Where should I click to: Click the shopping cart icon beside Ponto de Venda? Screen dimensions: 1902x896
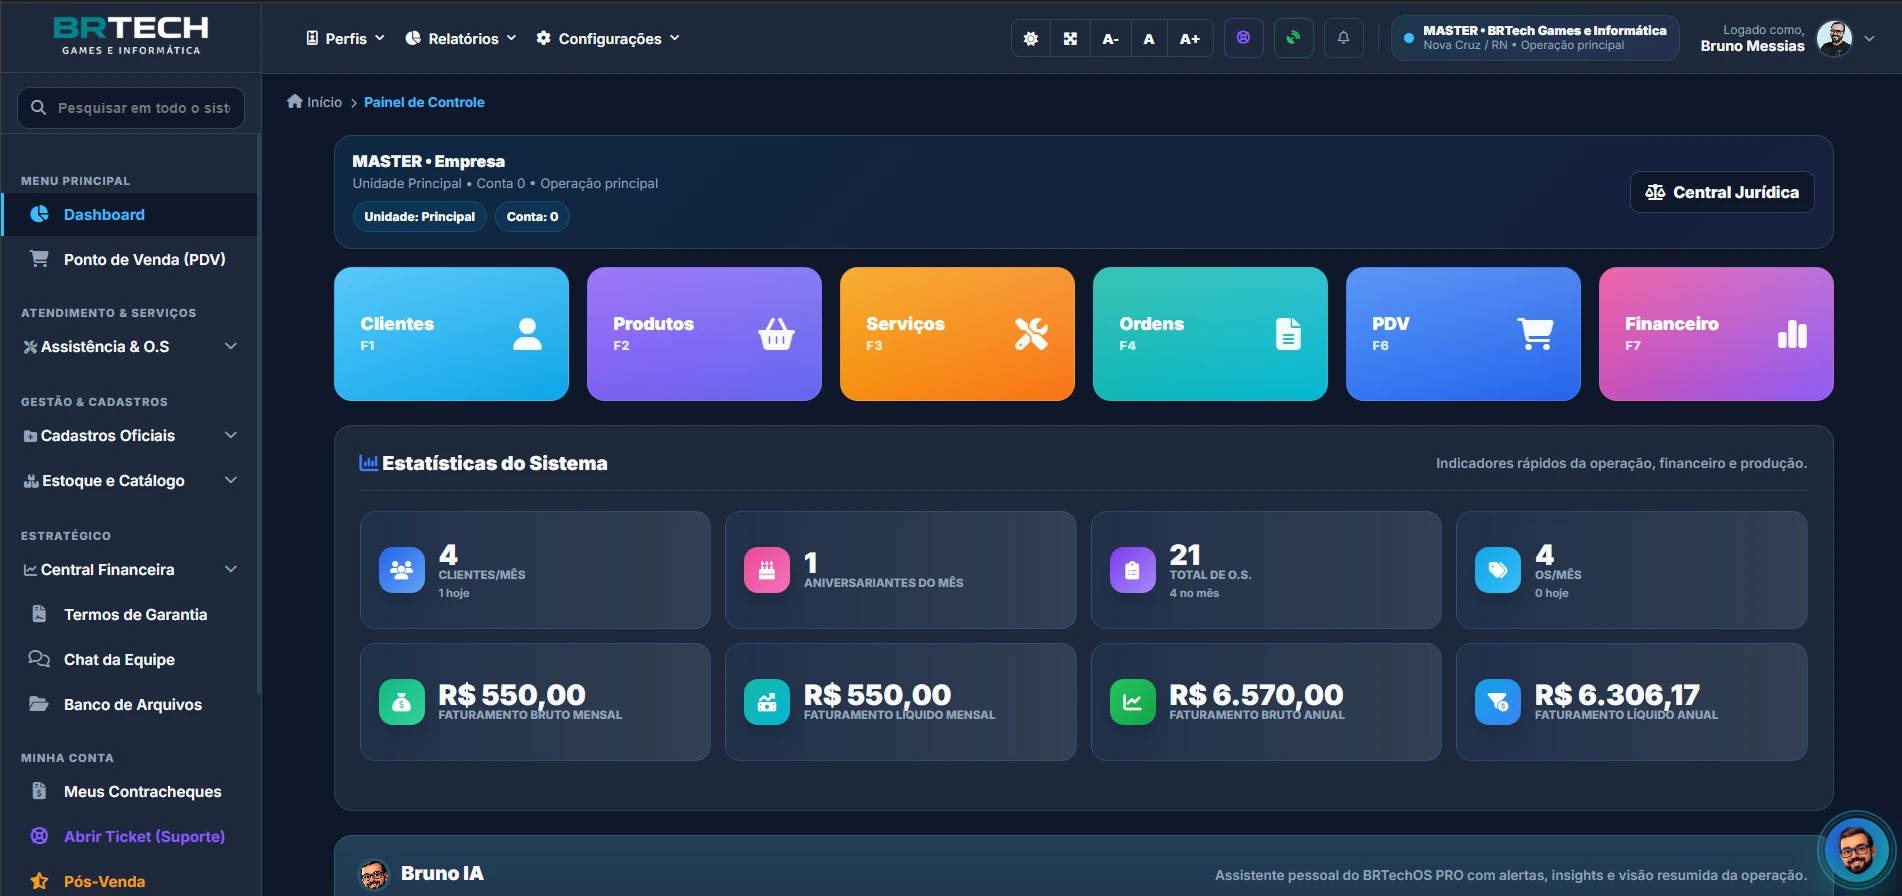pyautogui.click(x=39, y=258)
